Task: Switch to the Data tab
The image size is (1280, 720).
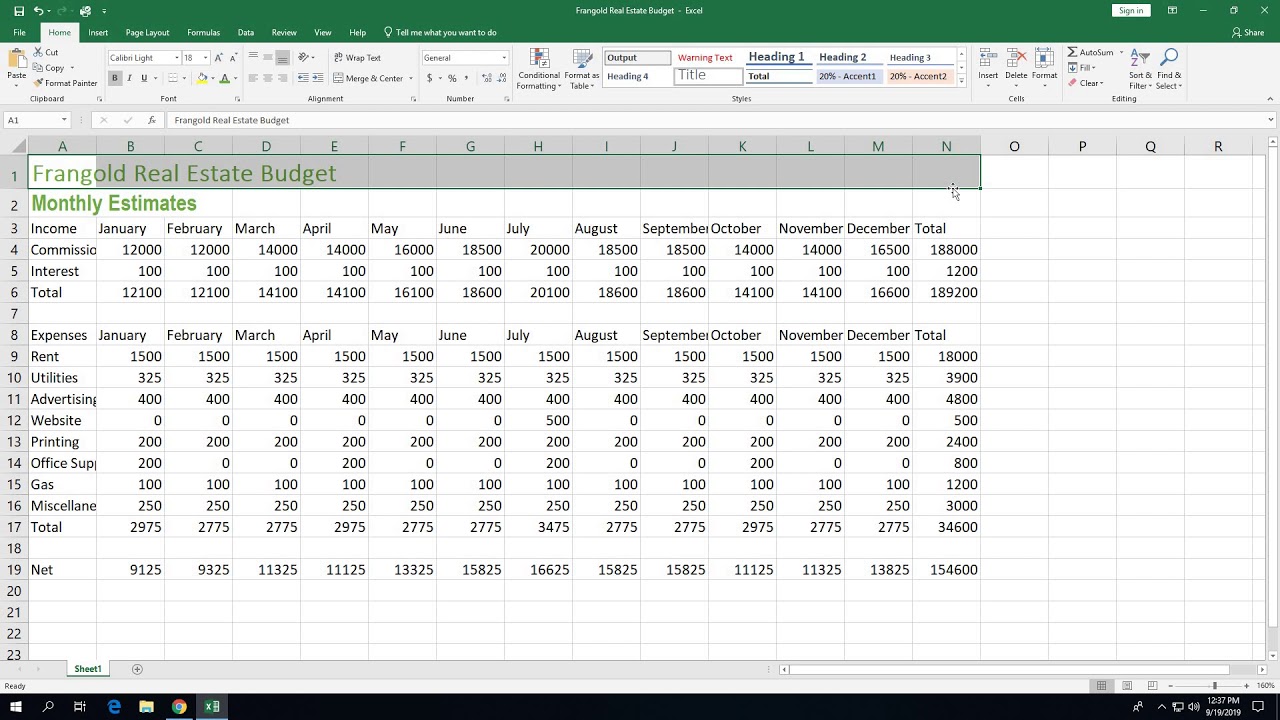Action: tap(245, 33)
